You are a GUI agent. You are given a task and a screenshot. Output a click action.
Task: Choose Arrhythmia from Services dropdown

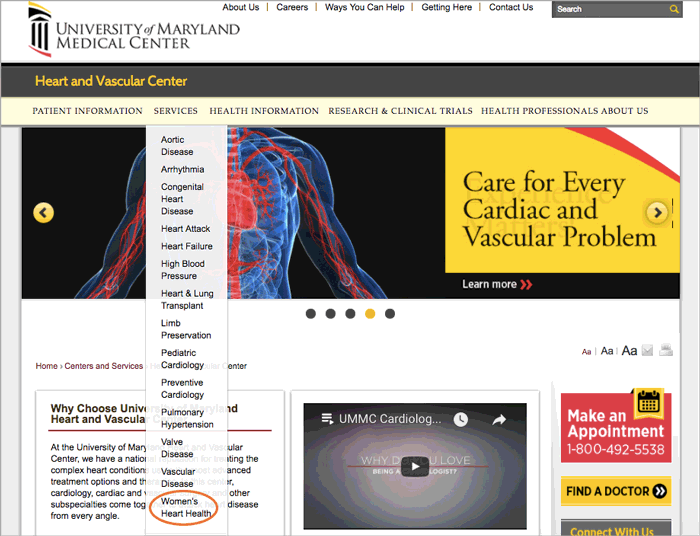tap(183, 170)
